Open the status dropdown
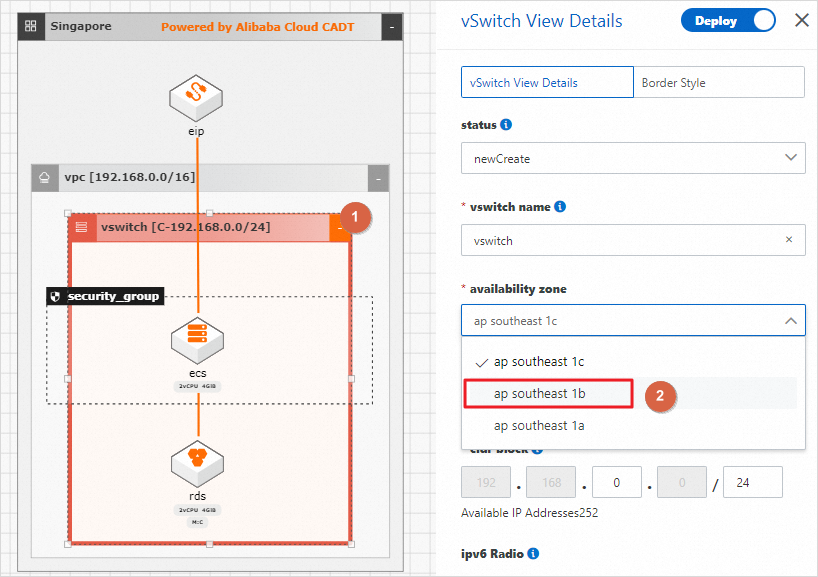Viewport: 818px width, 577px height. [633, 158]
